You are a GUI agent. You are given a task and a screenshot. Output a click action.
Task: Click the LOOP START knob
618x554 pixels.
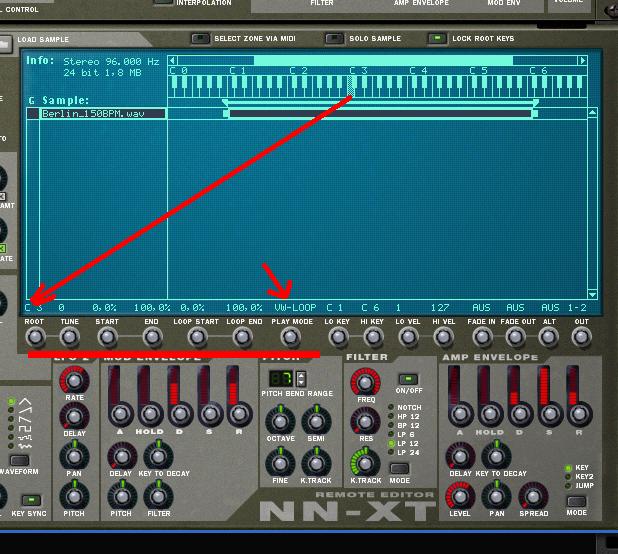197,337
